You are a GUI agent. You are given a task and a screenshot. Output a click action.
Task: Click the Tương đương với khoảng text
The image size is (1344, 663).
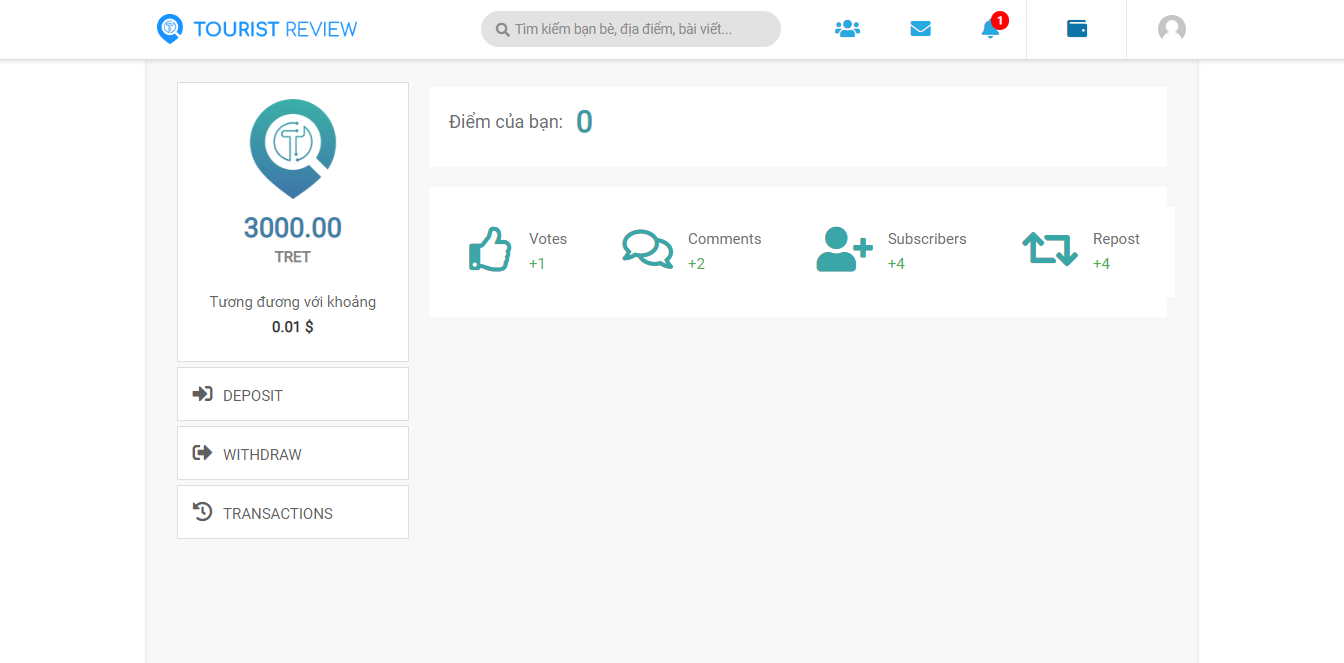(x=293, y=302)
